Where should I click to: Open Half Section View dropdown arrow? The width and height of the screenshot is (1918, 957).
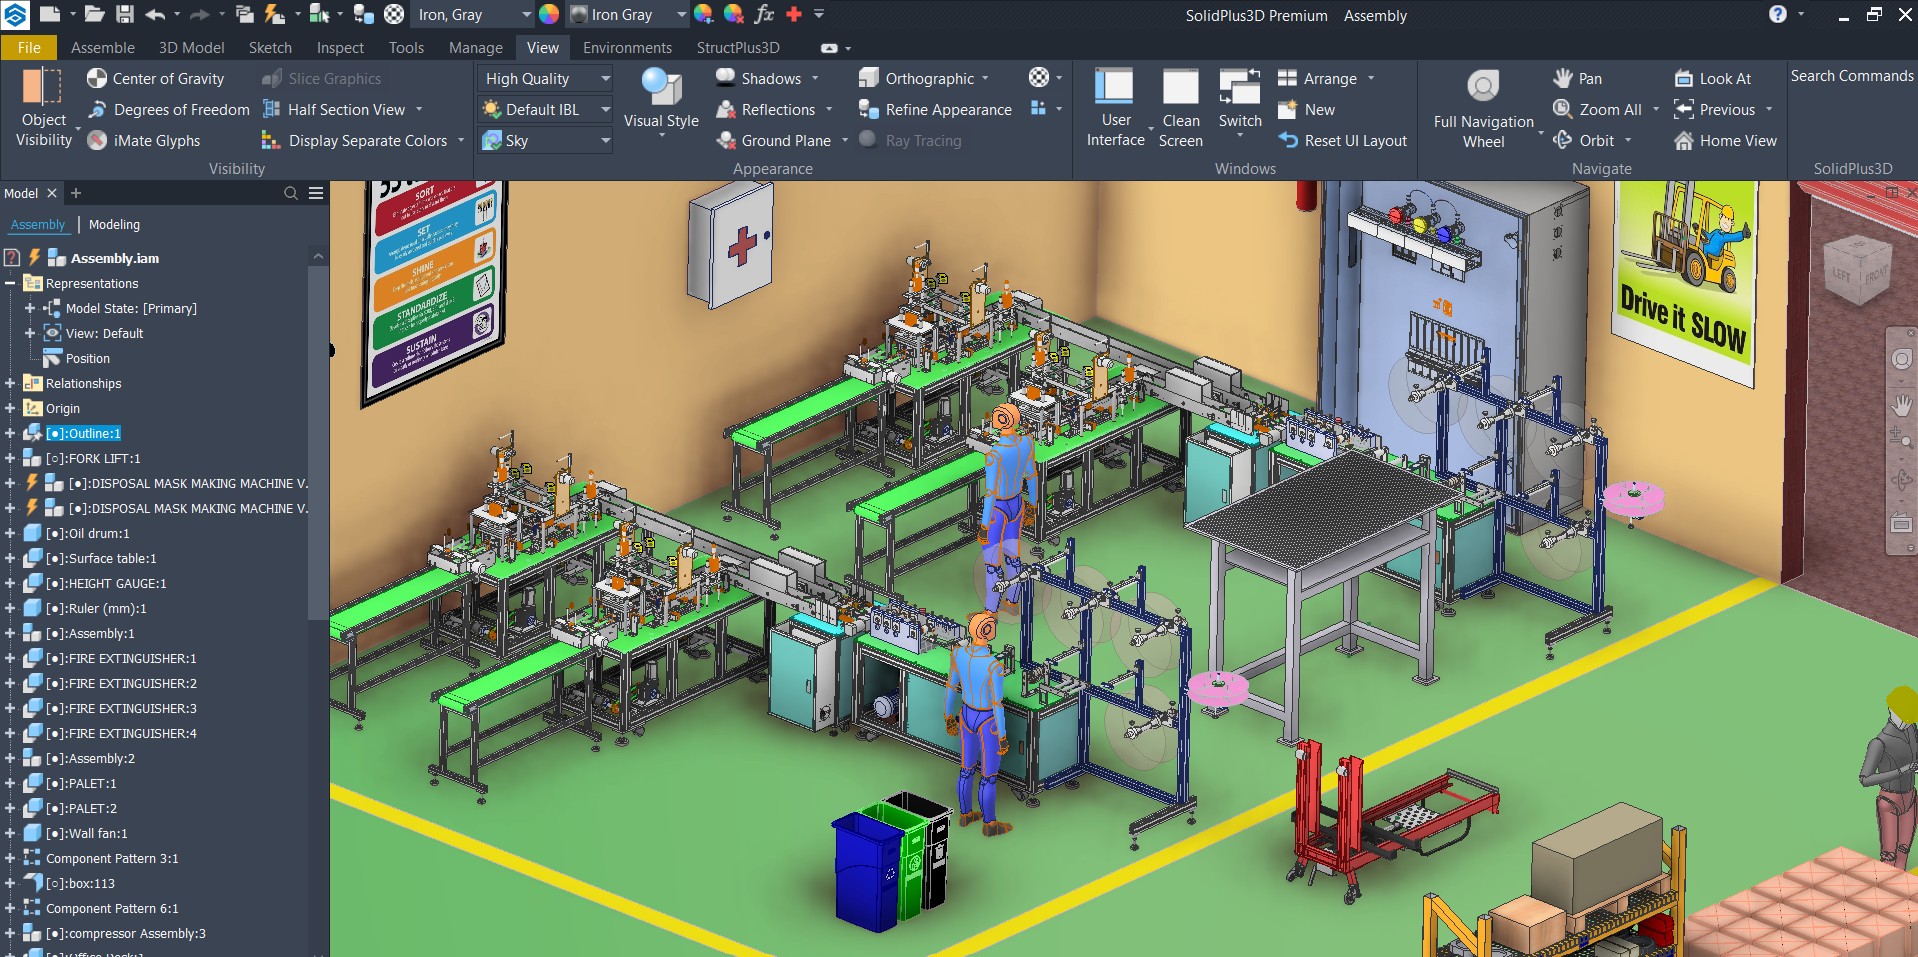pos(419,110)
